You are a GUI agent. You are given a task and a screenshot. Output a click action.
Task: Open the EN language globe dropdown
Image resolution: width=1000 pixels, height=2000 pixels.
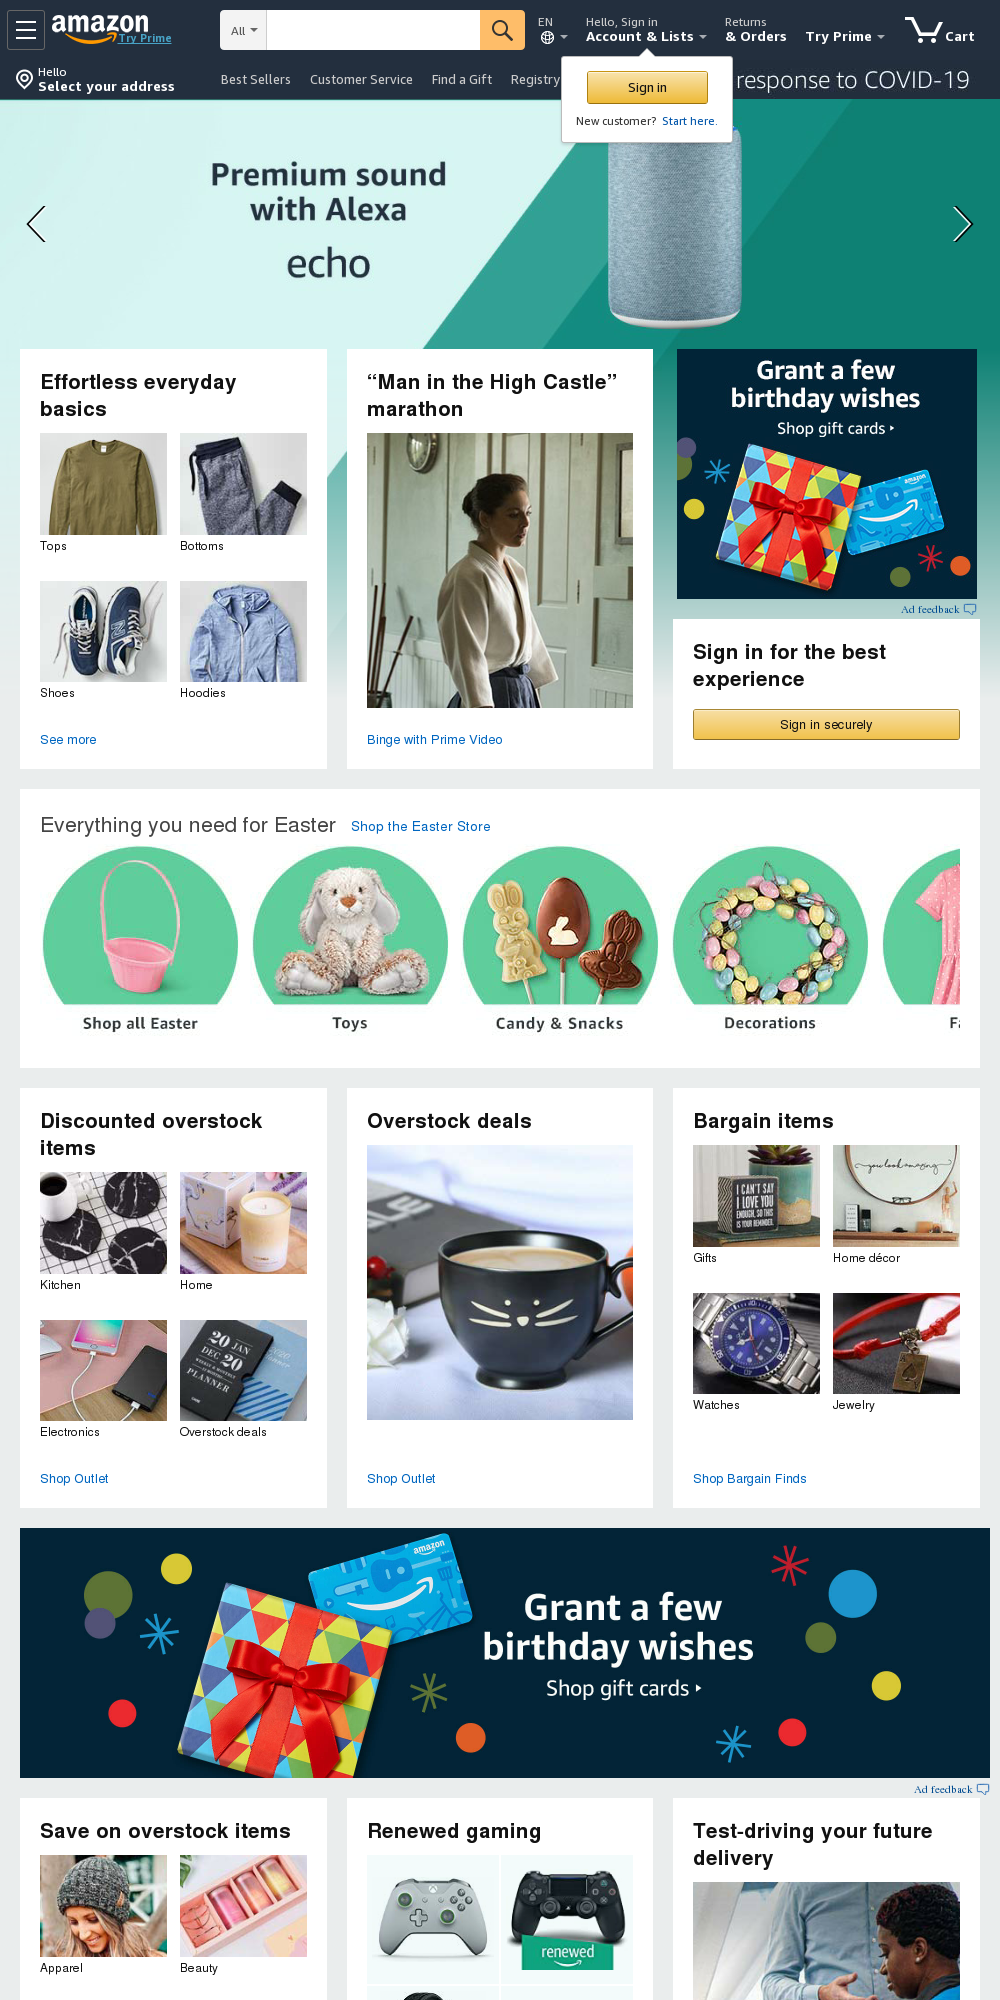[x=552, y=30]
